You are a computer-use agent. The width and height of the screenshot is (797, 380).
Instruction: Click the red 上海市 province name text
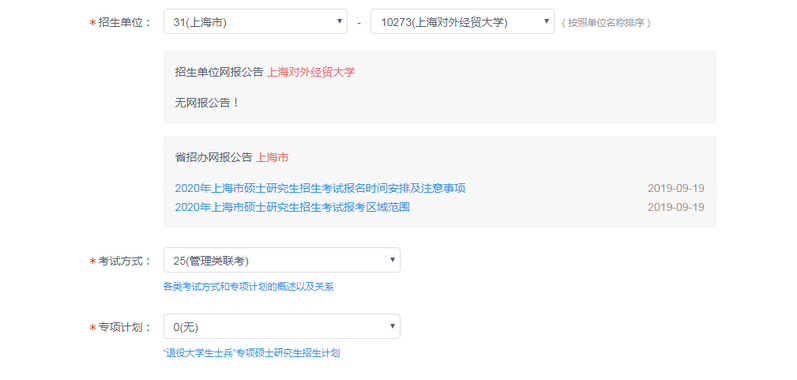272,157
